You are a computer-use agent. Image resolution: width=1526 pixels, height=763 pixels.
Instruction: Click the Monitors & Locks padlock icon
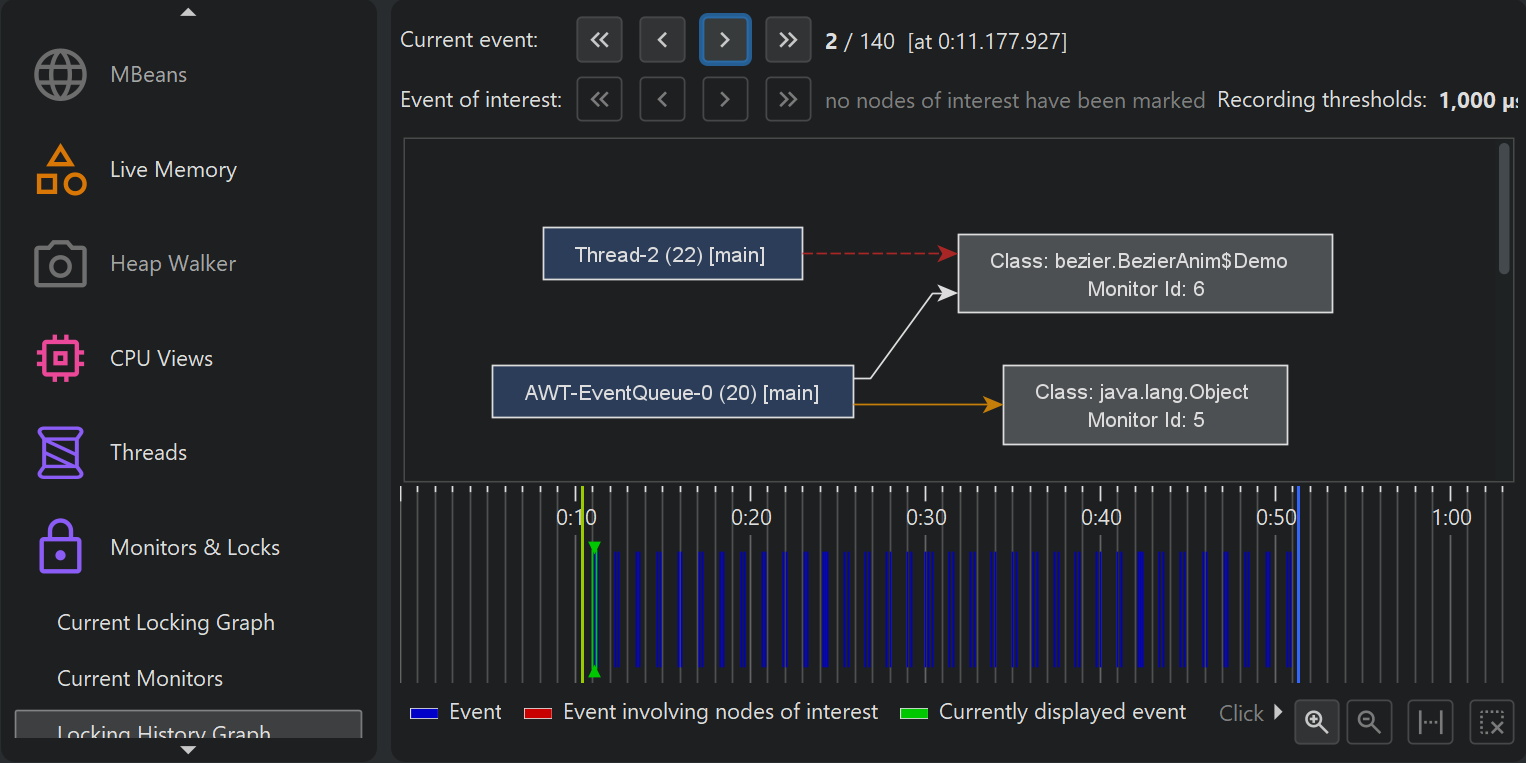tap(60, 547)
